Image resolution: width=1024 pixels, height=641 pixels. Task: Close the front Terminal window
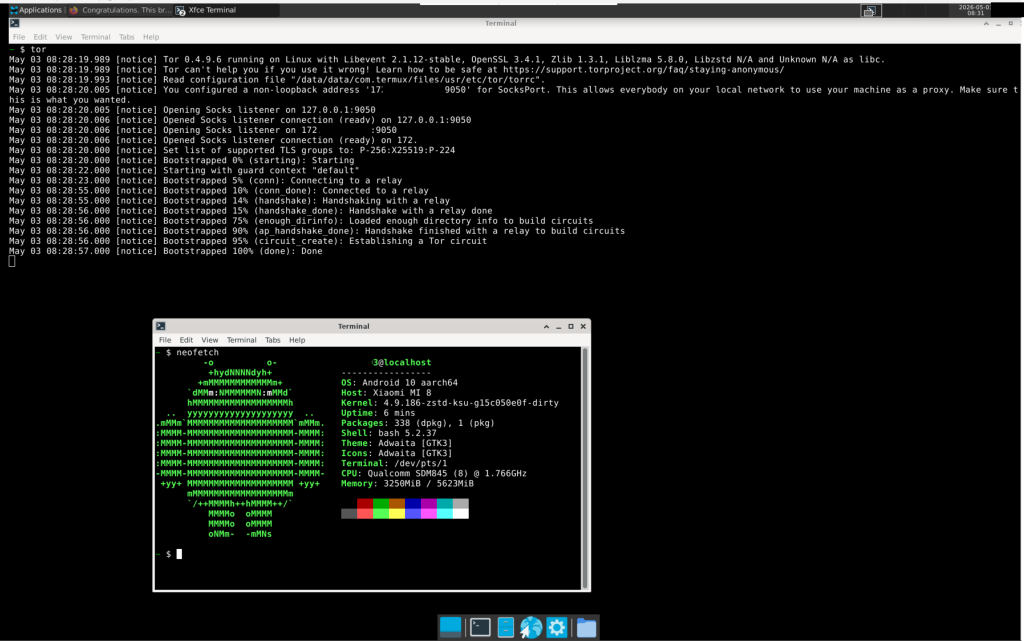(583, 326)
